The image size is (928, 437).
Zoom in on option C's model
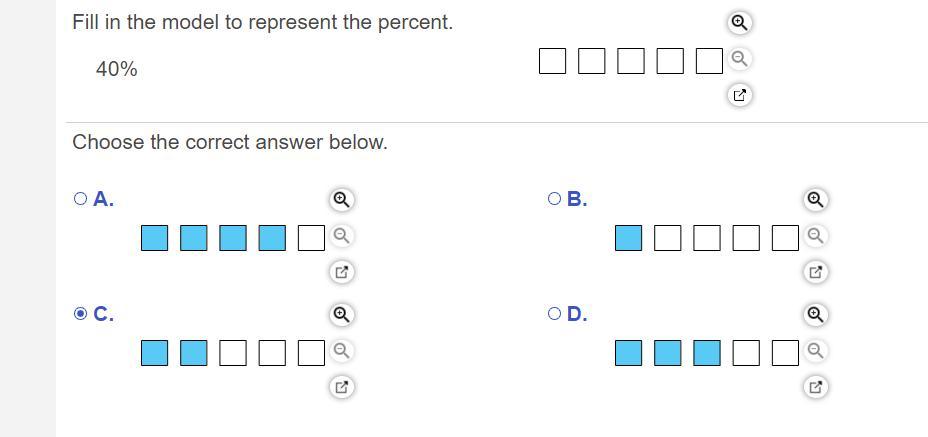pyautogui.click(x=341, y=314)
